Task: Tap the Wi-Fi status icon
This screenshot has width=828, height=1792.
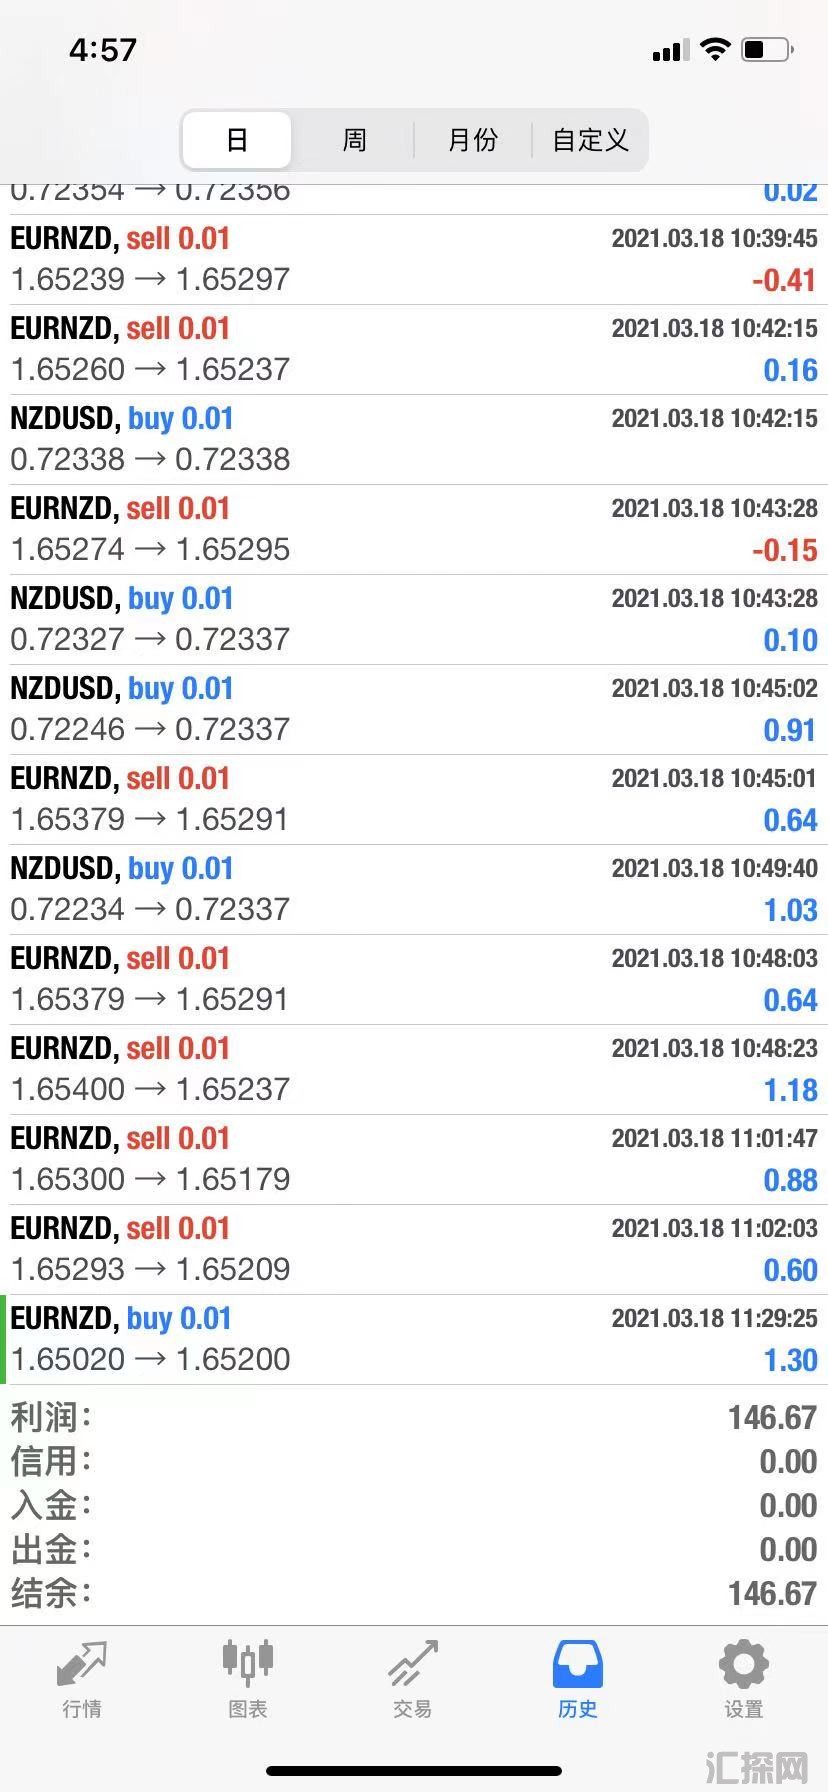Action: [x=715, y=49]
